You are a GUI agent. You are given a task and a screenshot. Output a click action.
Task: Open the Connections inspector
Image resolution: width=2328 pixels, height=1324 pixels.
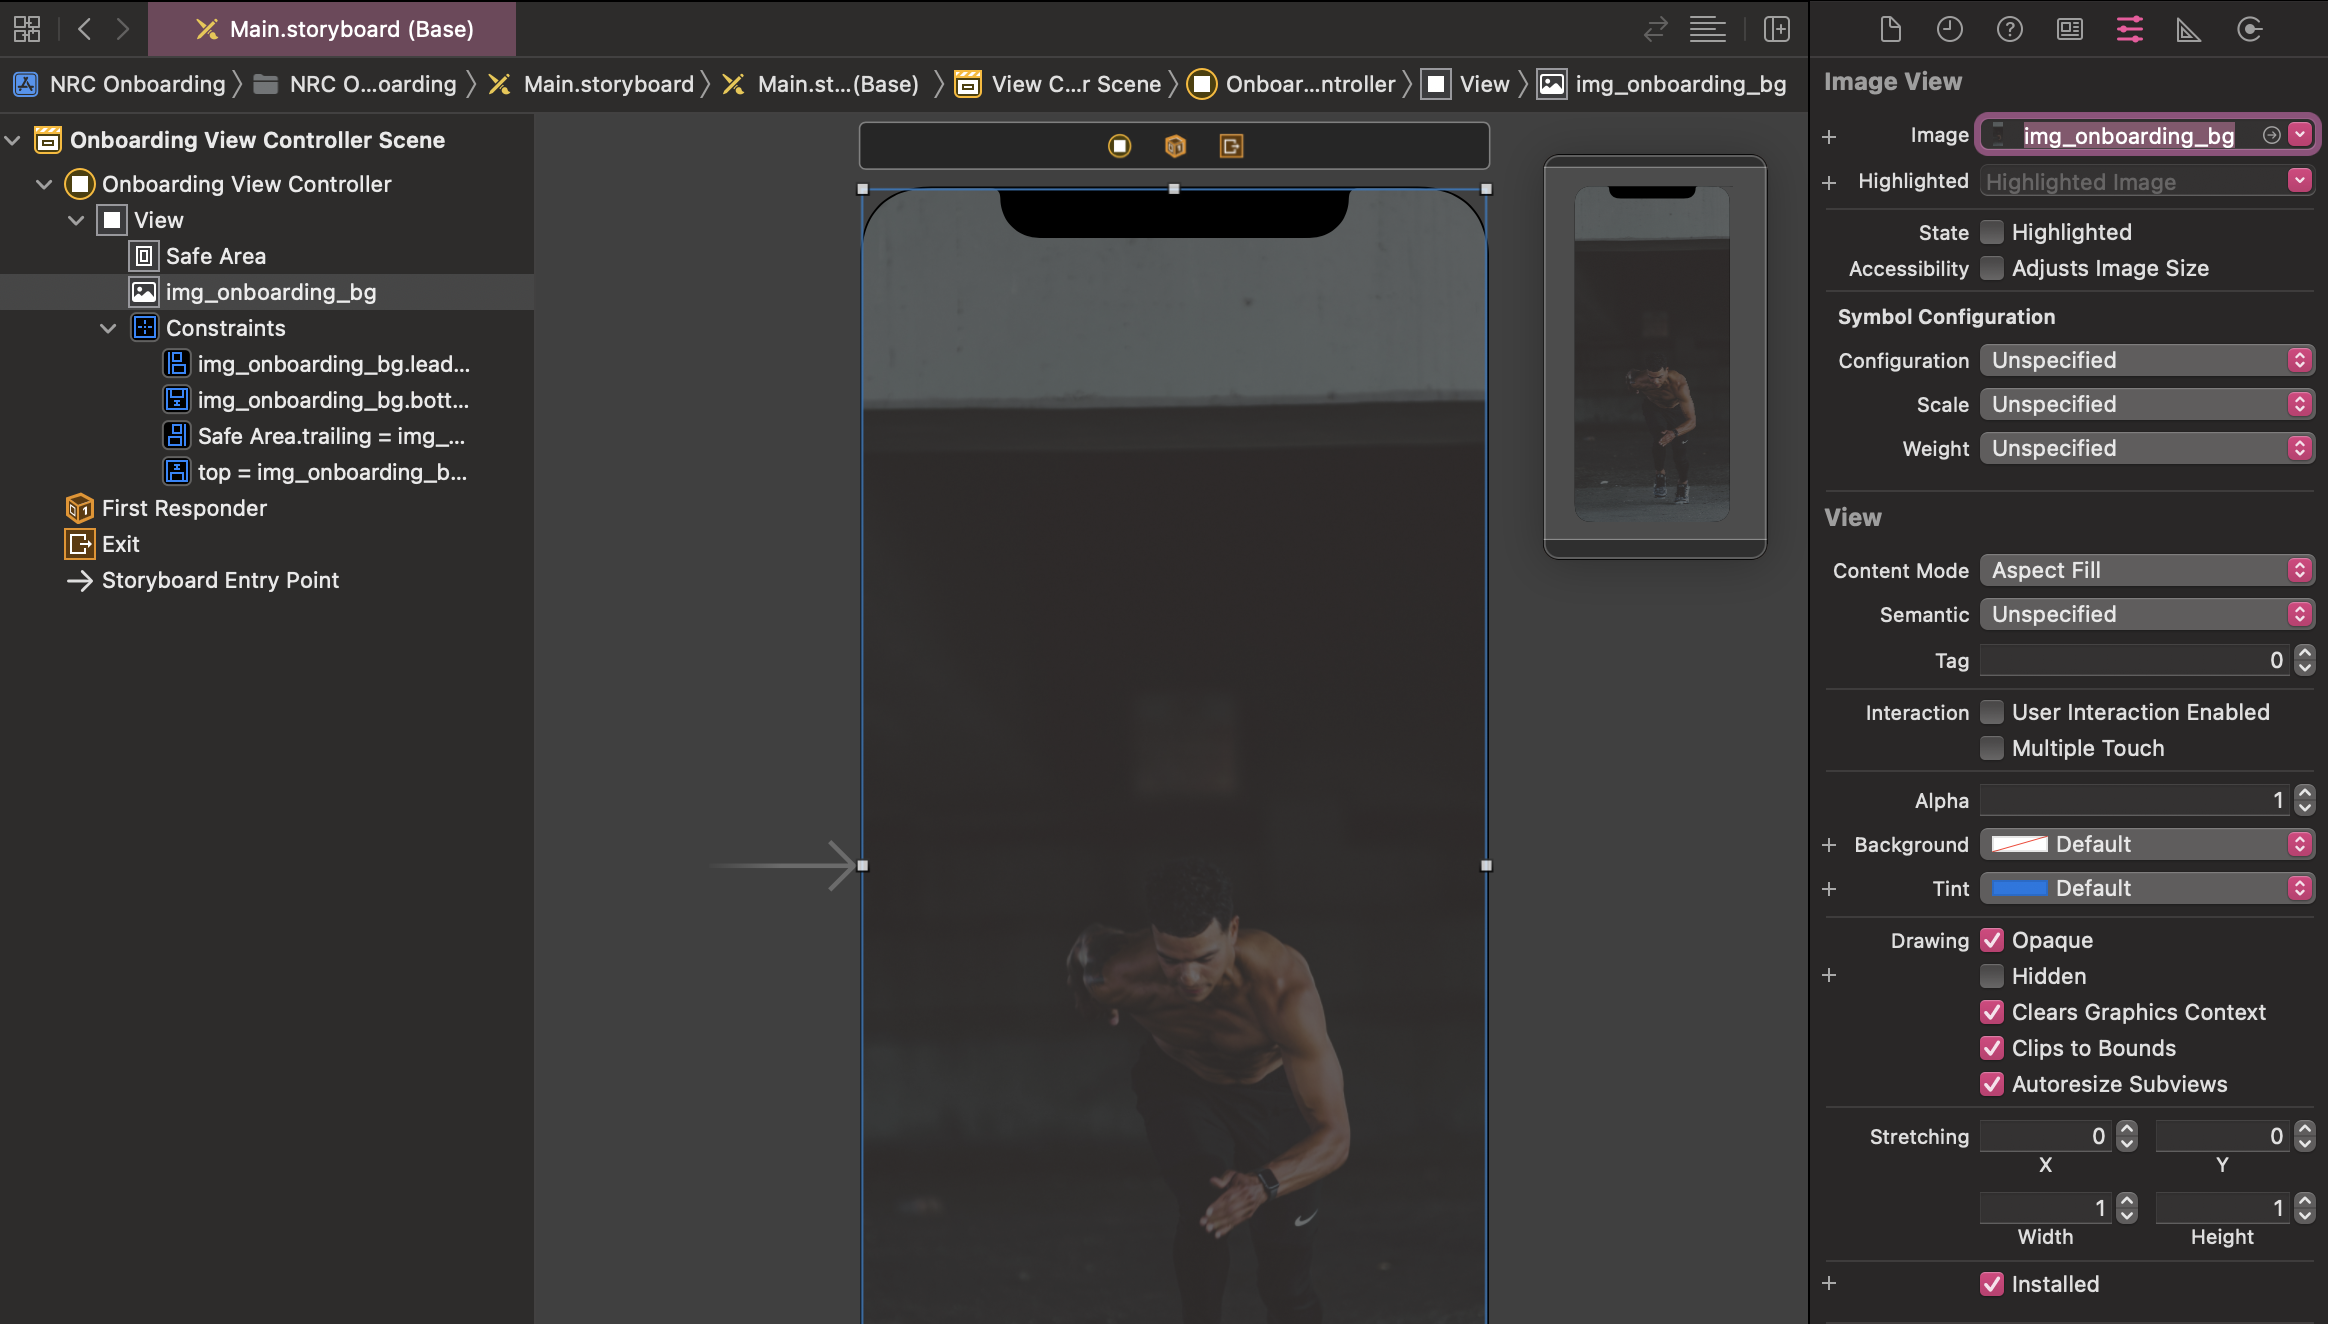(2249, 29)
